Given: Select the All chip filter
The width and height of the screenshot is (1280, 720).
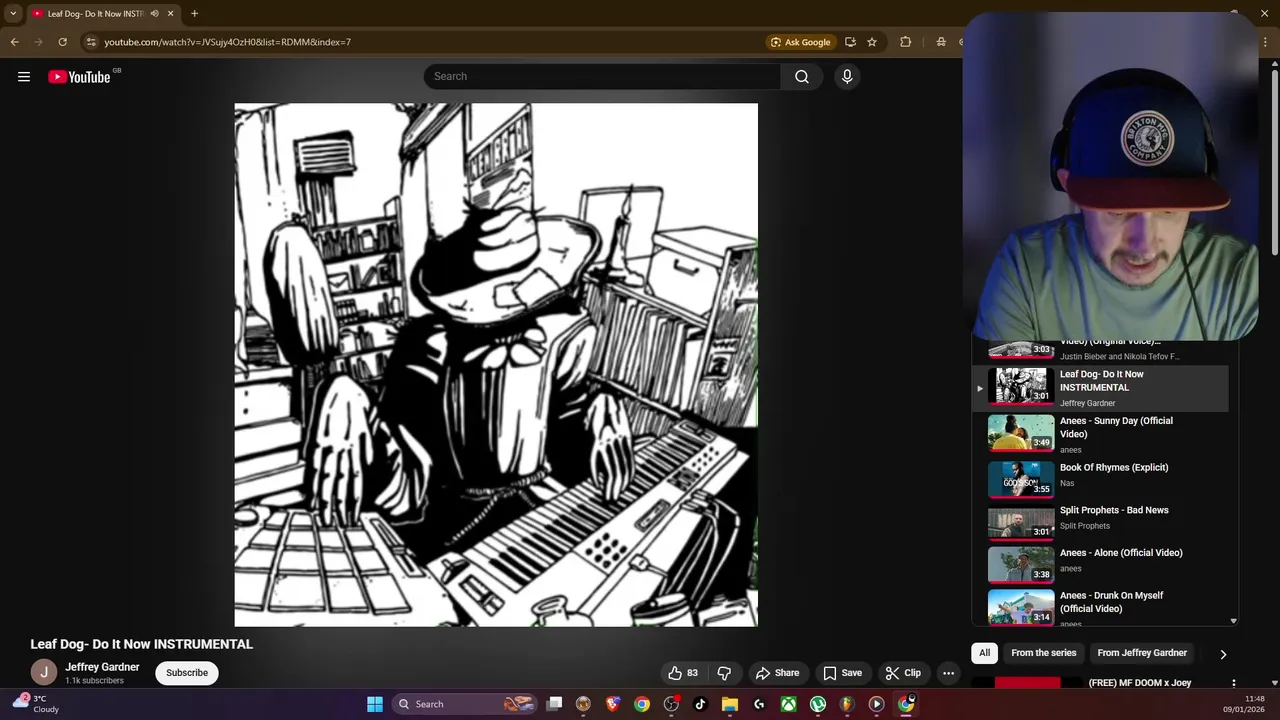Looking at the screenshot, I should click(984, 653).
